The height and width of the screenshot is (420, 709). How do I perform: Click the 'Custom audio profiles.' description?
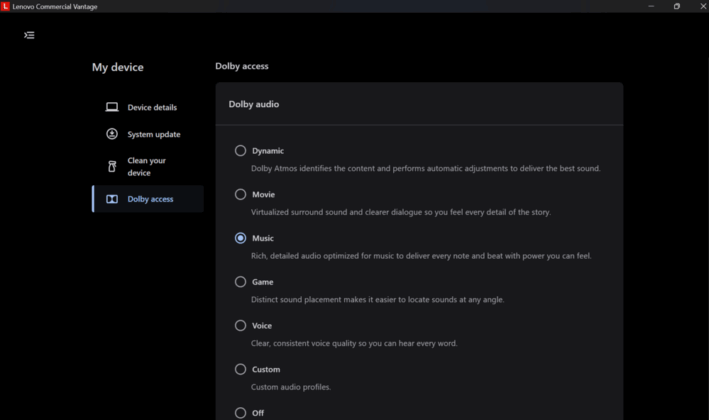291,387
